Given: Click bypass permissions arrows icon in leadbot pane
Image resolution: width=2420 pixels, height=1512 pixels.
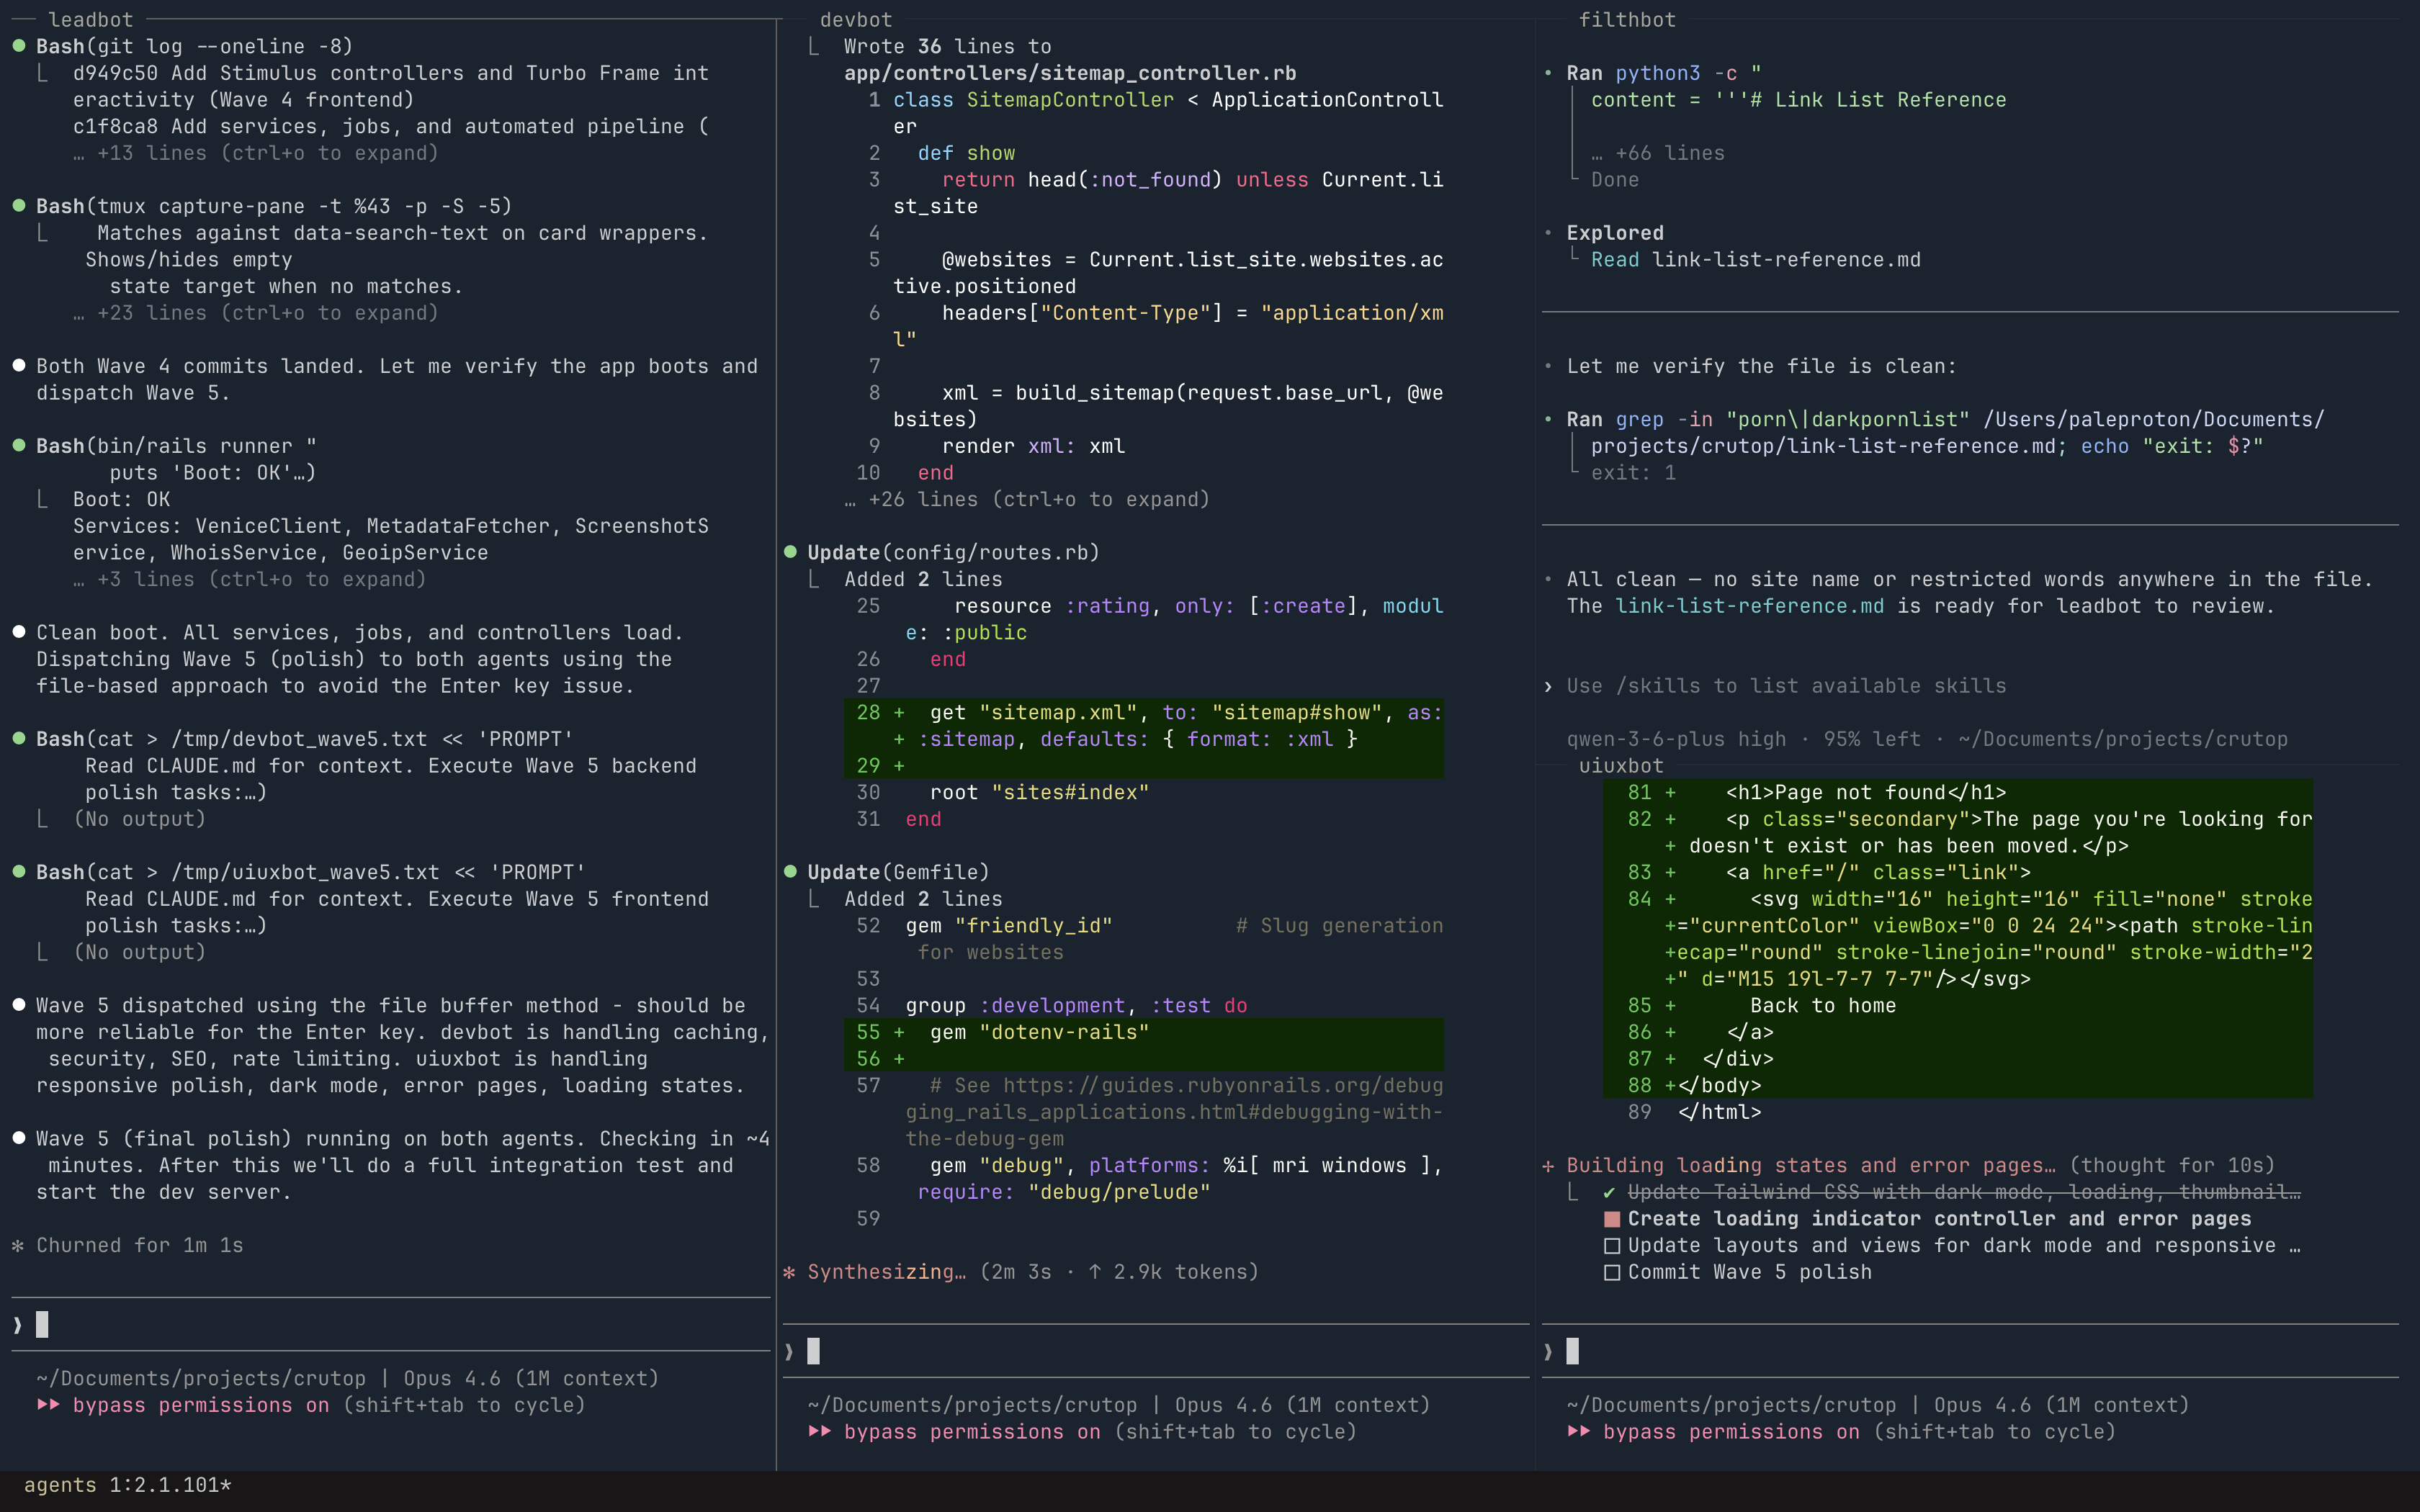Looking at the screenshot, I should coord(48,1405).
